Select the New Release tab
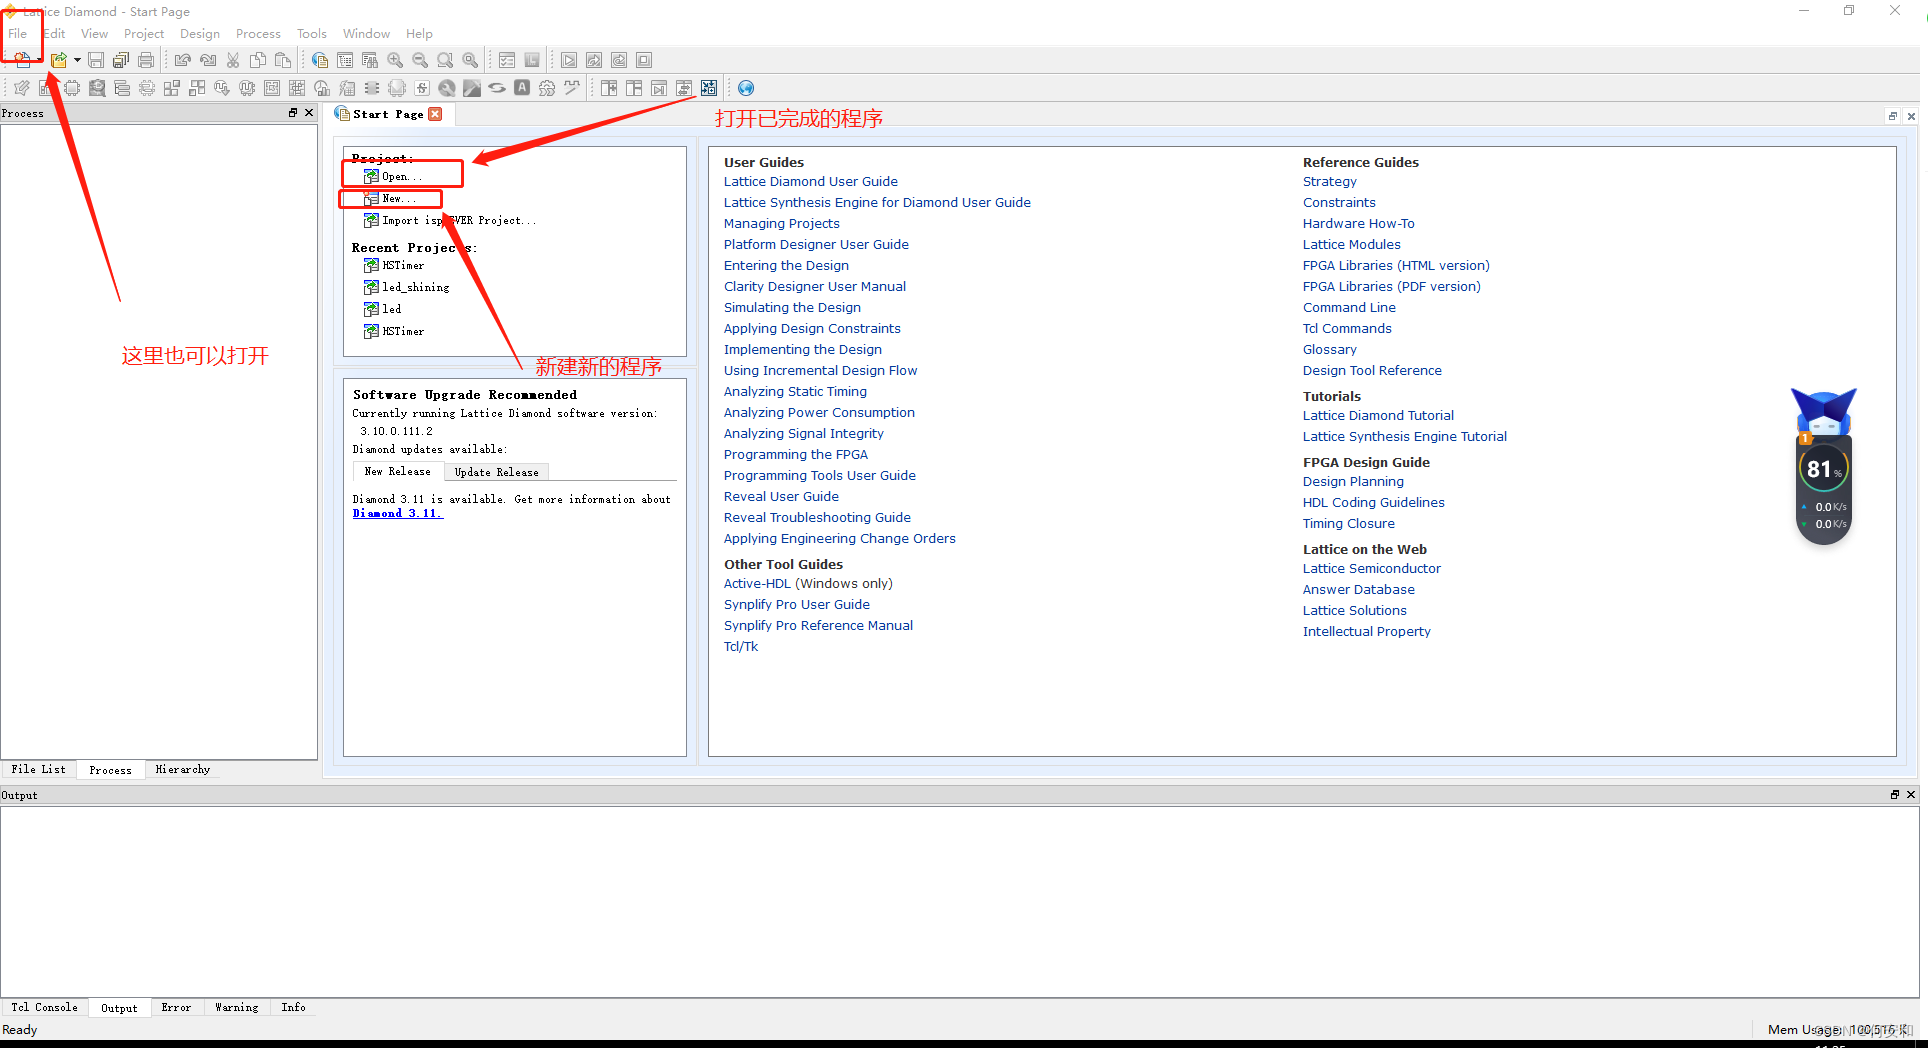 point(397,471)
